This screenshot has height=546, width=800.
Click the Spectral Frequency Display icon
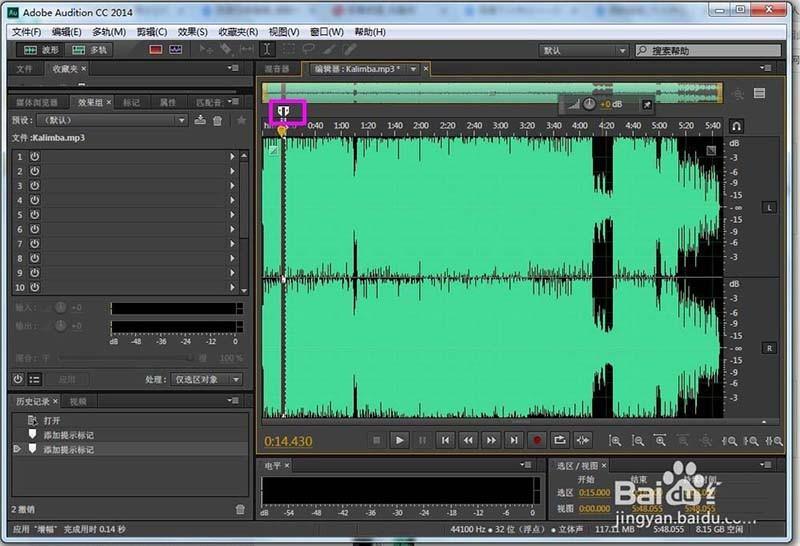pyautogui.click(x=156, y=49)
